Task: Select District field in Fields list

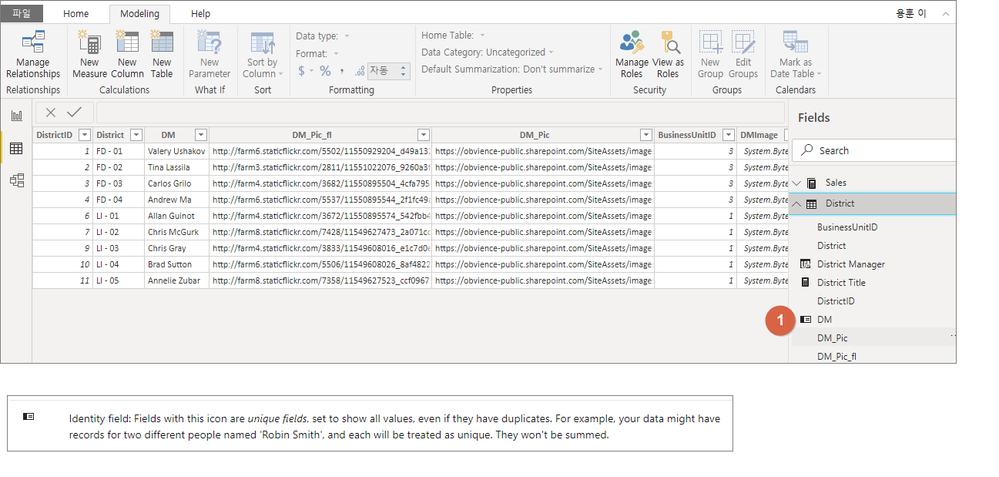Action: point(831,245)
